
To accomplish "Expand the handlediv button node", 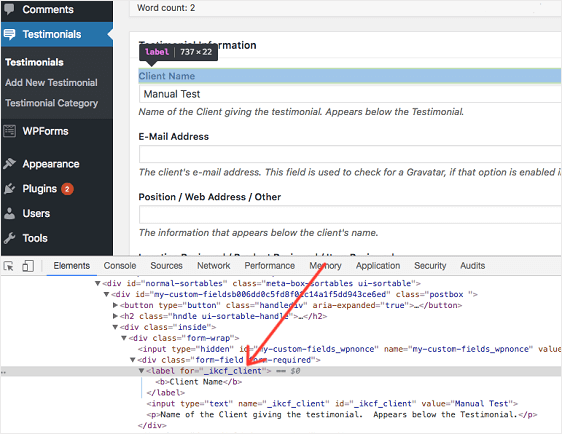I will (115, 305).
